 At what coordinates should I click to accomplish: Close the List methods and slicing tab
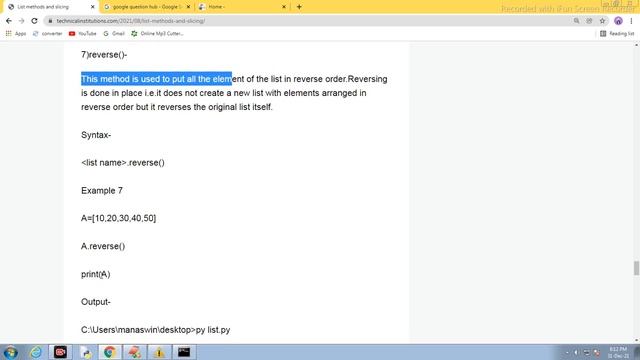point(93,7)
